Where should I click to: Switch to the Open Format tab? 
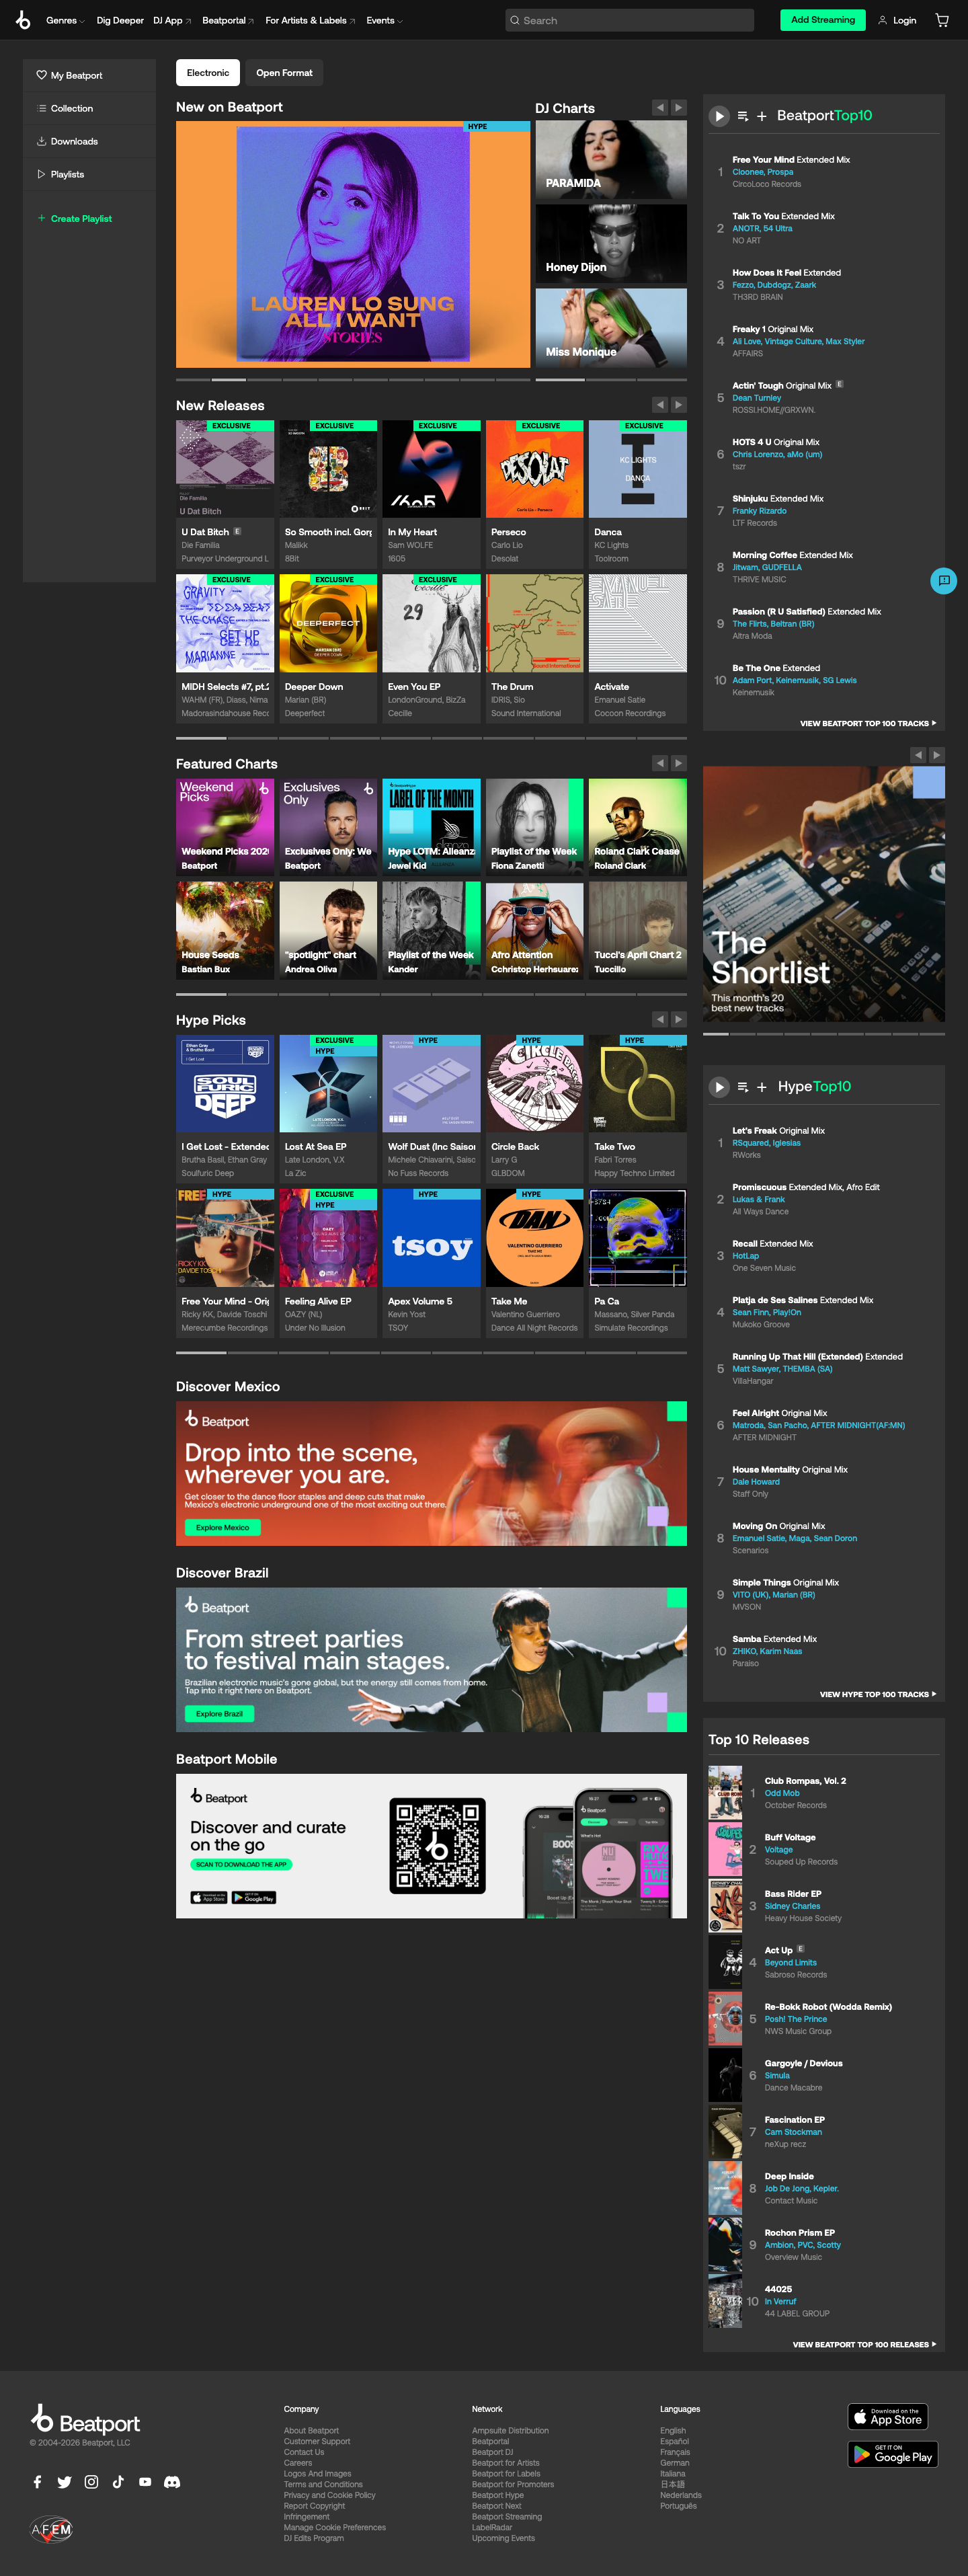[x=284, y=72]
